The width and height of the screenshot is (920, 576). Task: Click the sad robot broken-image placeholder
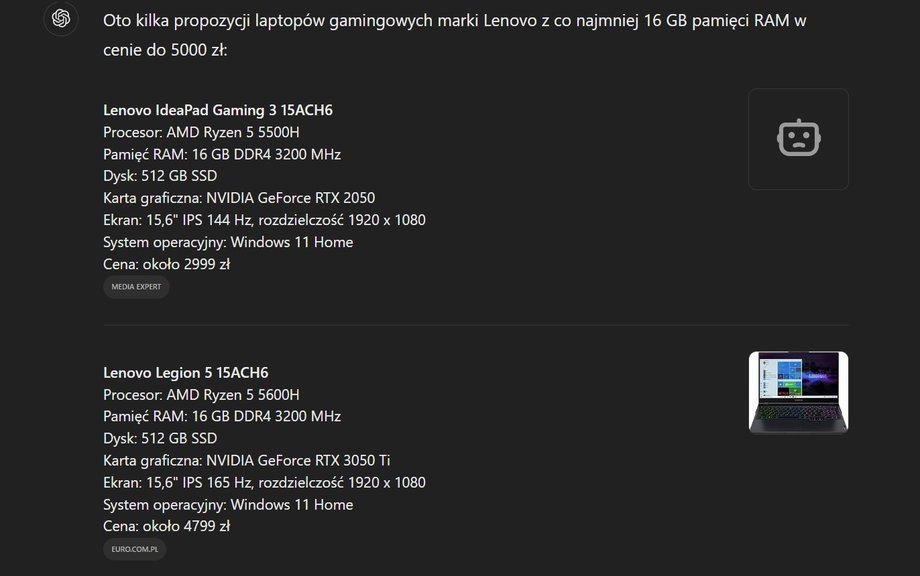(x=798, y=139)
